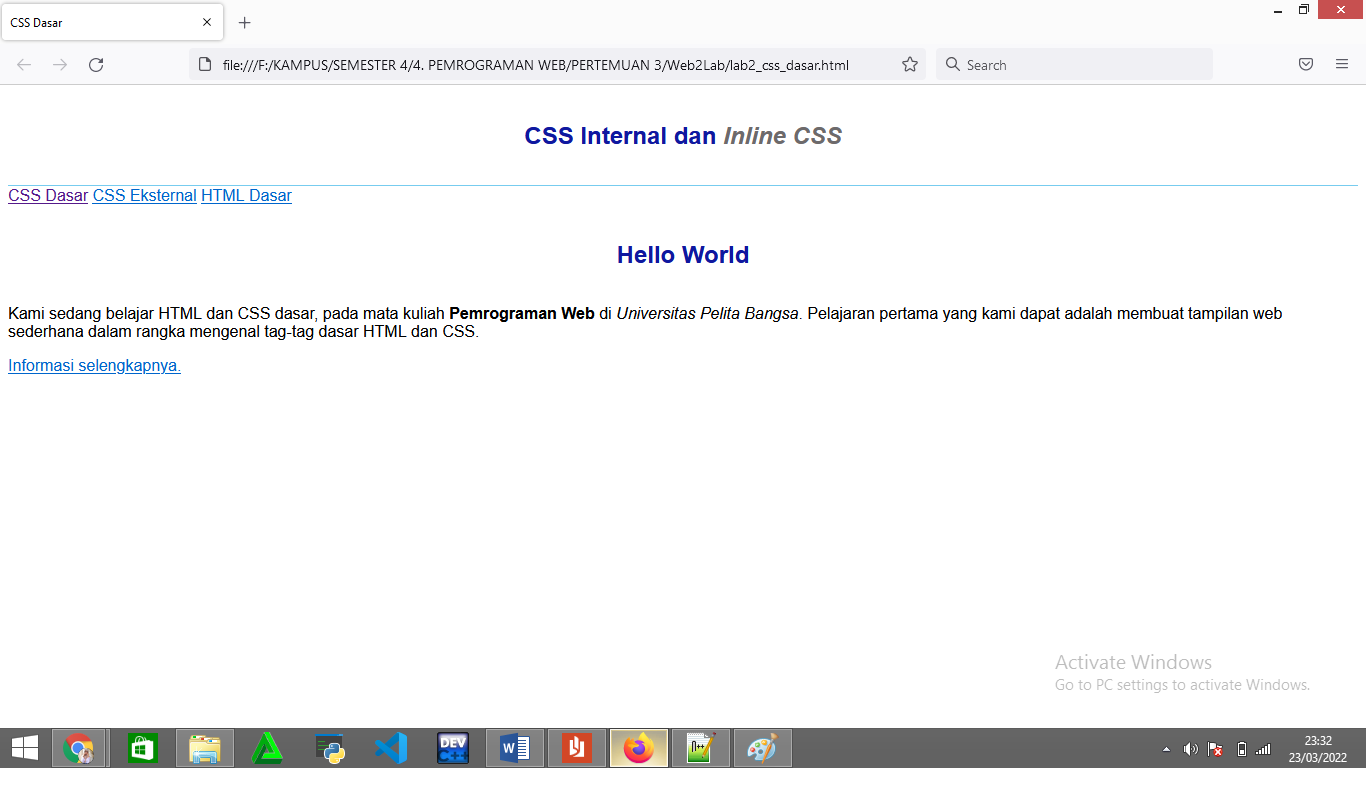The image size is (1366, 800).
Task: Check network status via the signal bars icon
Action: tap(1262, 748)
